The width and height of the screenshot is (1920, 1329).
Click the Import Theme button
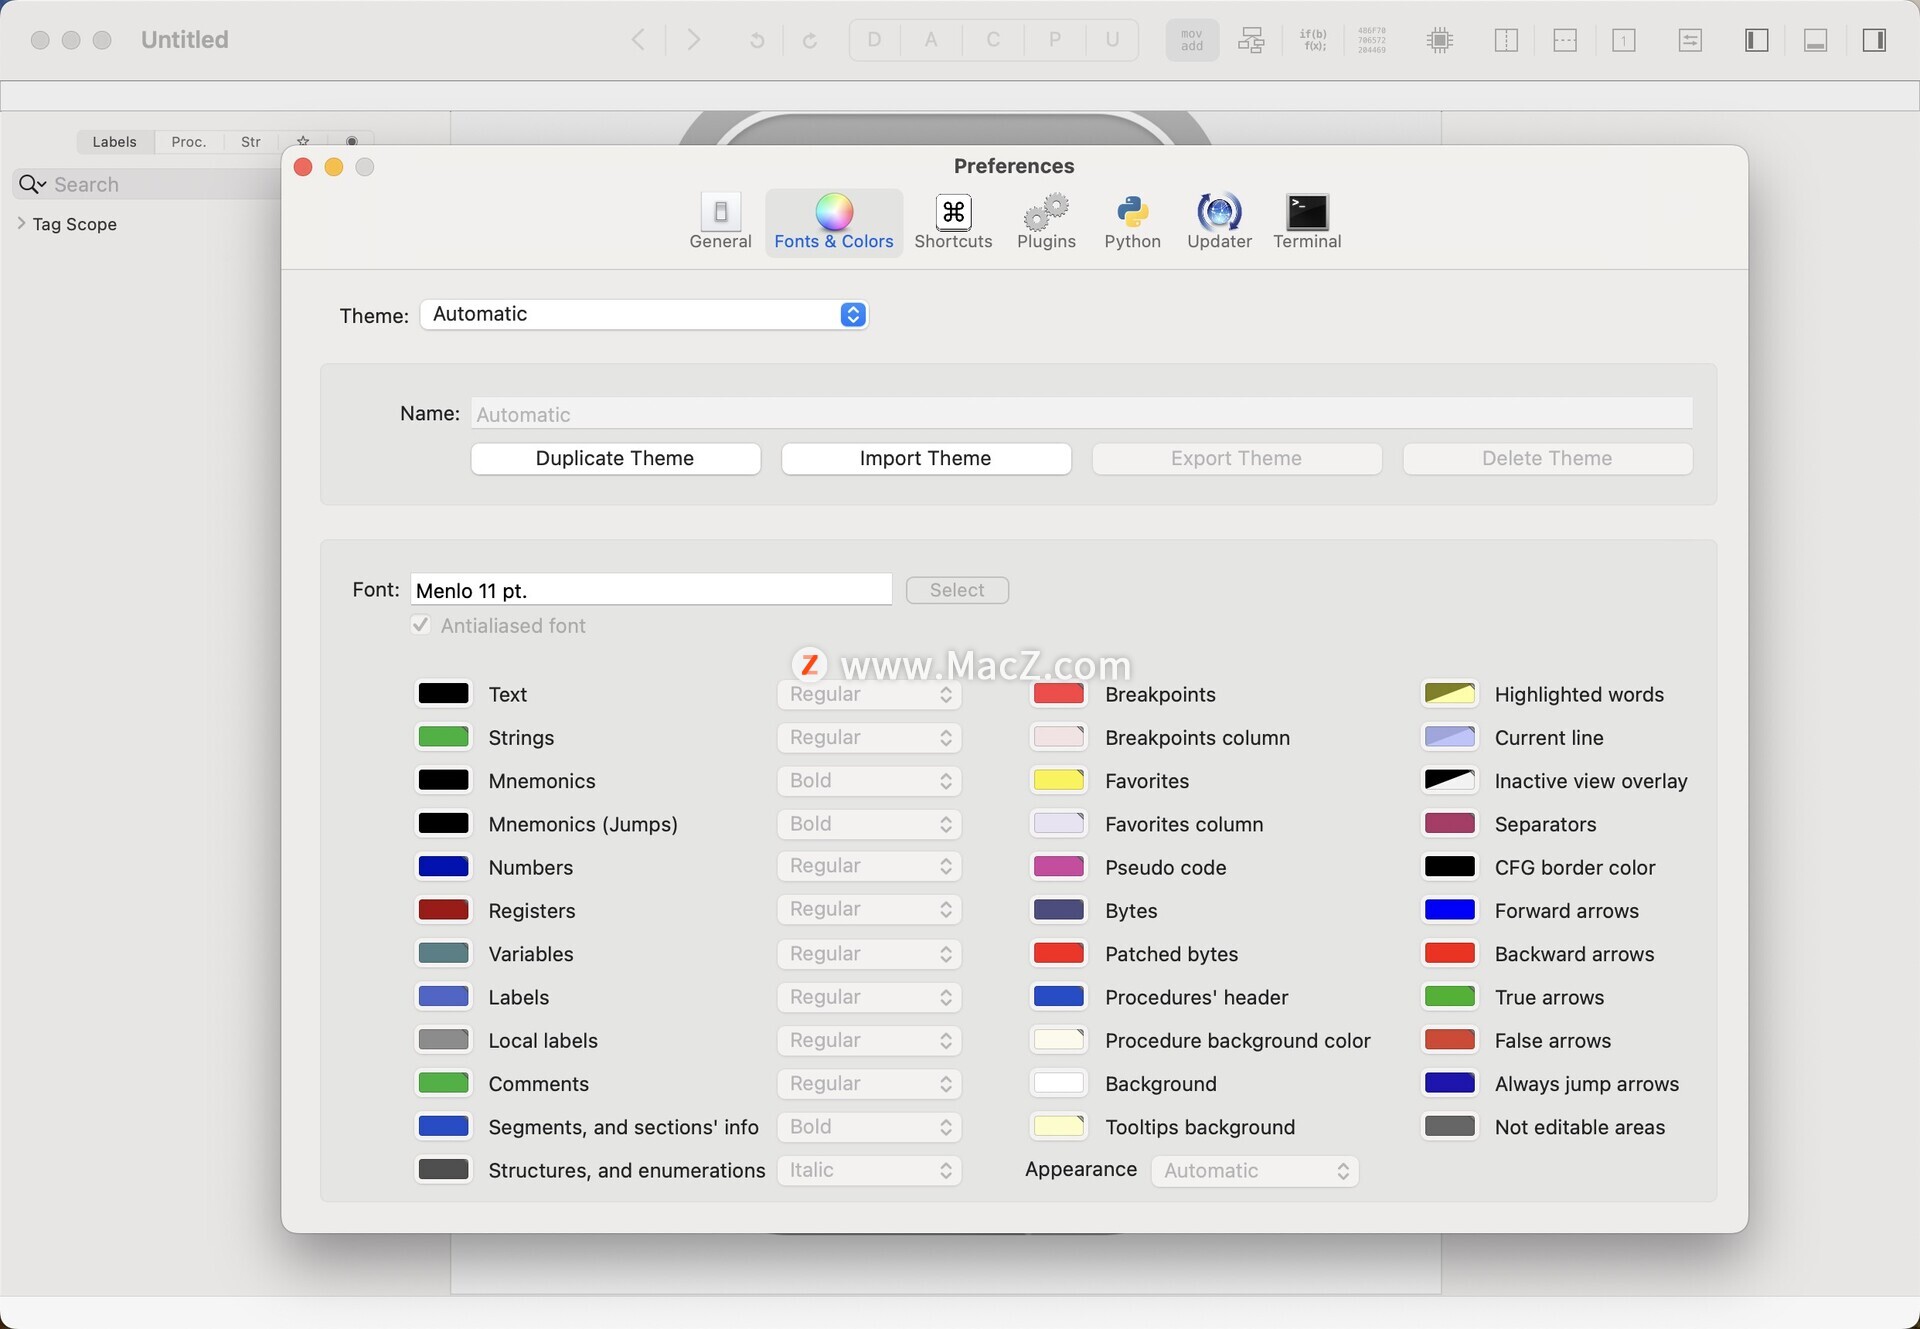(x=926, y=458)
